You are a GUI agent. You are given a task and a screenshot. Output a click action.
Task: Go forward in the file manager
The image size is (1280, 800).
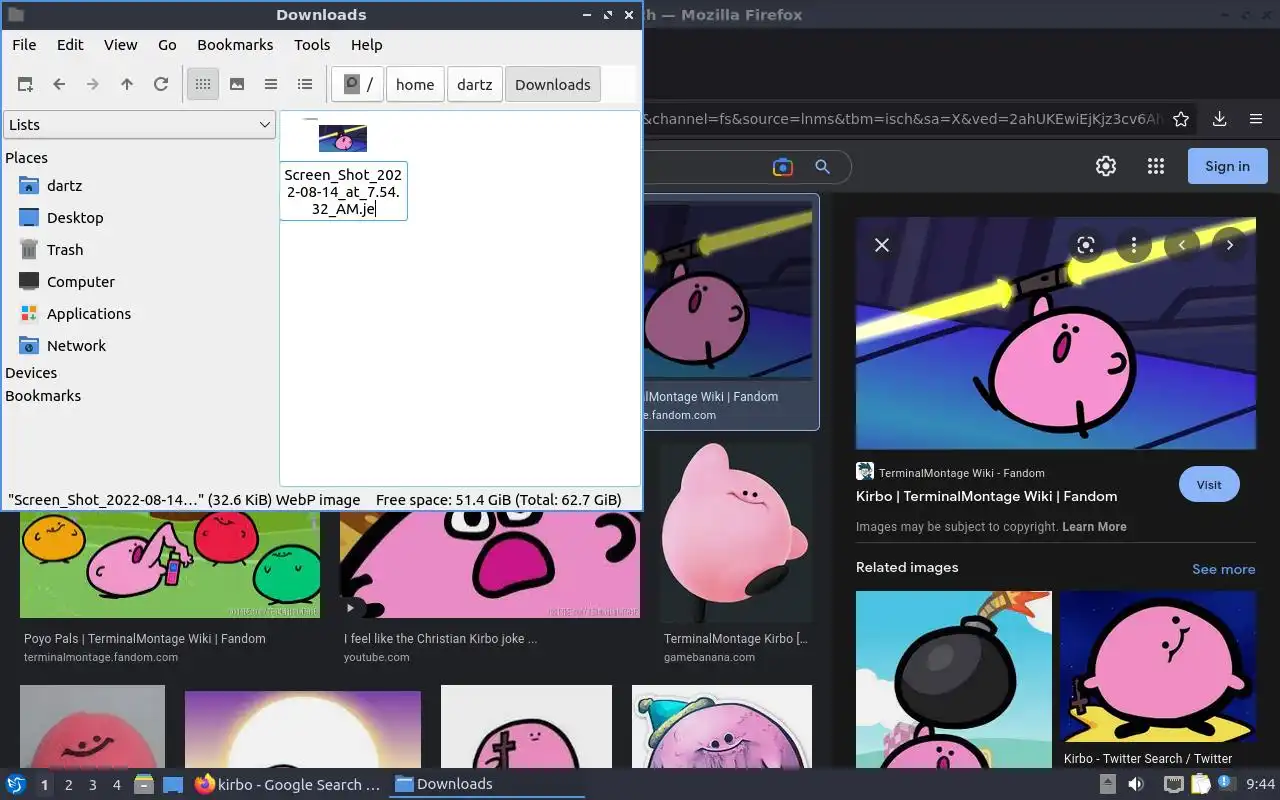pos(93,84)
